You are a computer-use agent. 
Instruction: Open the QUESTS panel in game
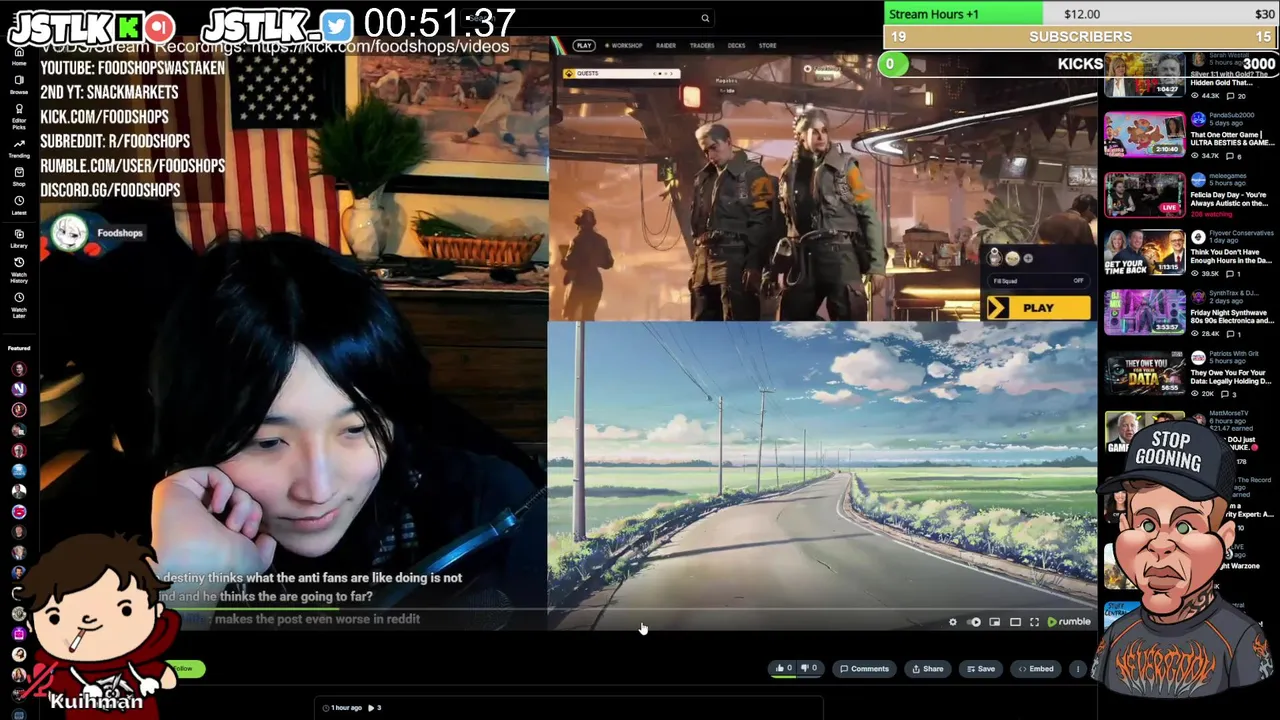click(x=621, y=73)
